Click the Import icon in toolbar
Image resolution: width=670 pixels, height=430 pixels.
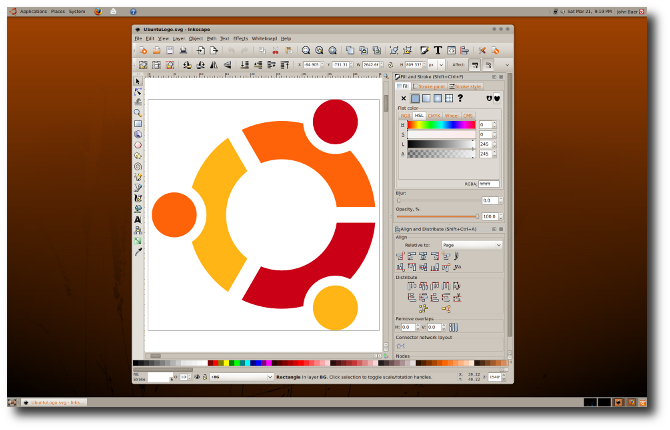click(200, 50)
